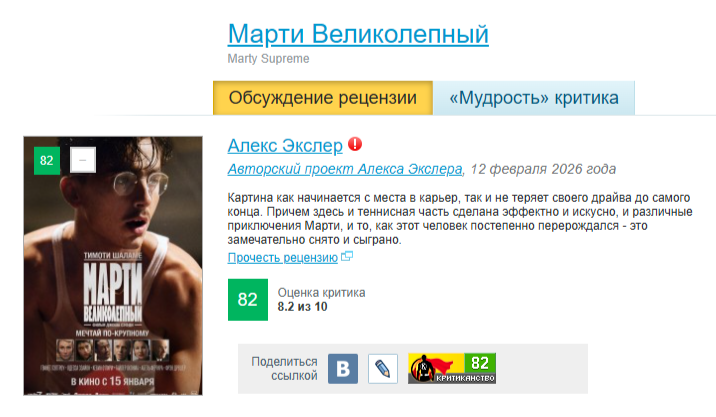Screen dimensions: 716x417
Task: Switch to Обсуждение рецензии tab
Action: 323,98
